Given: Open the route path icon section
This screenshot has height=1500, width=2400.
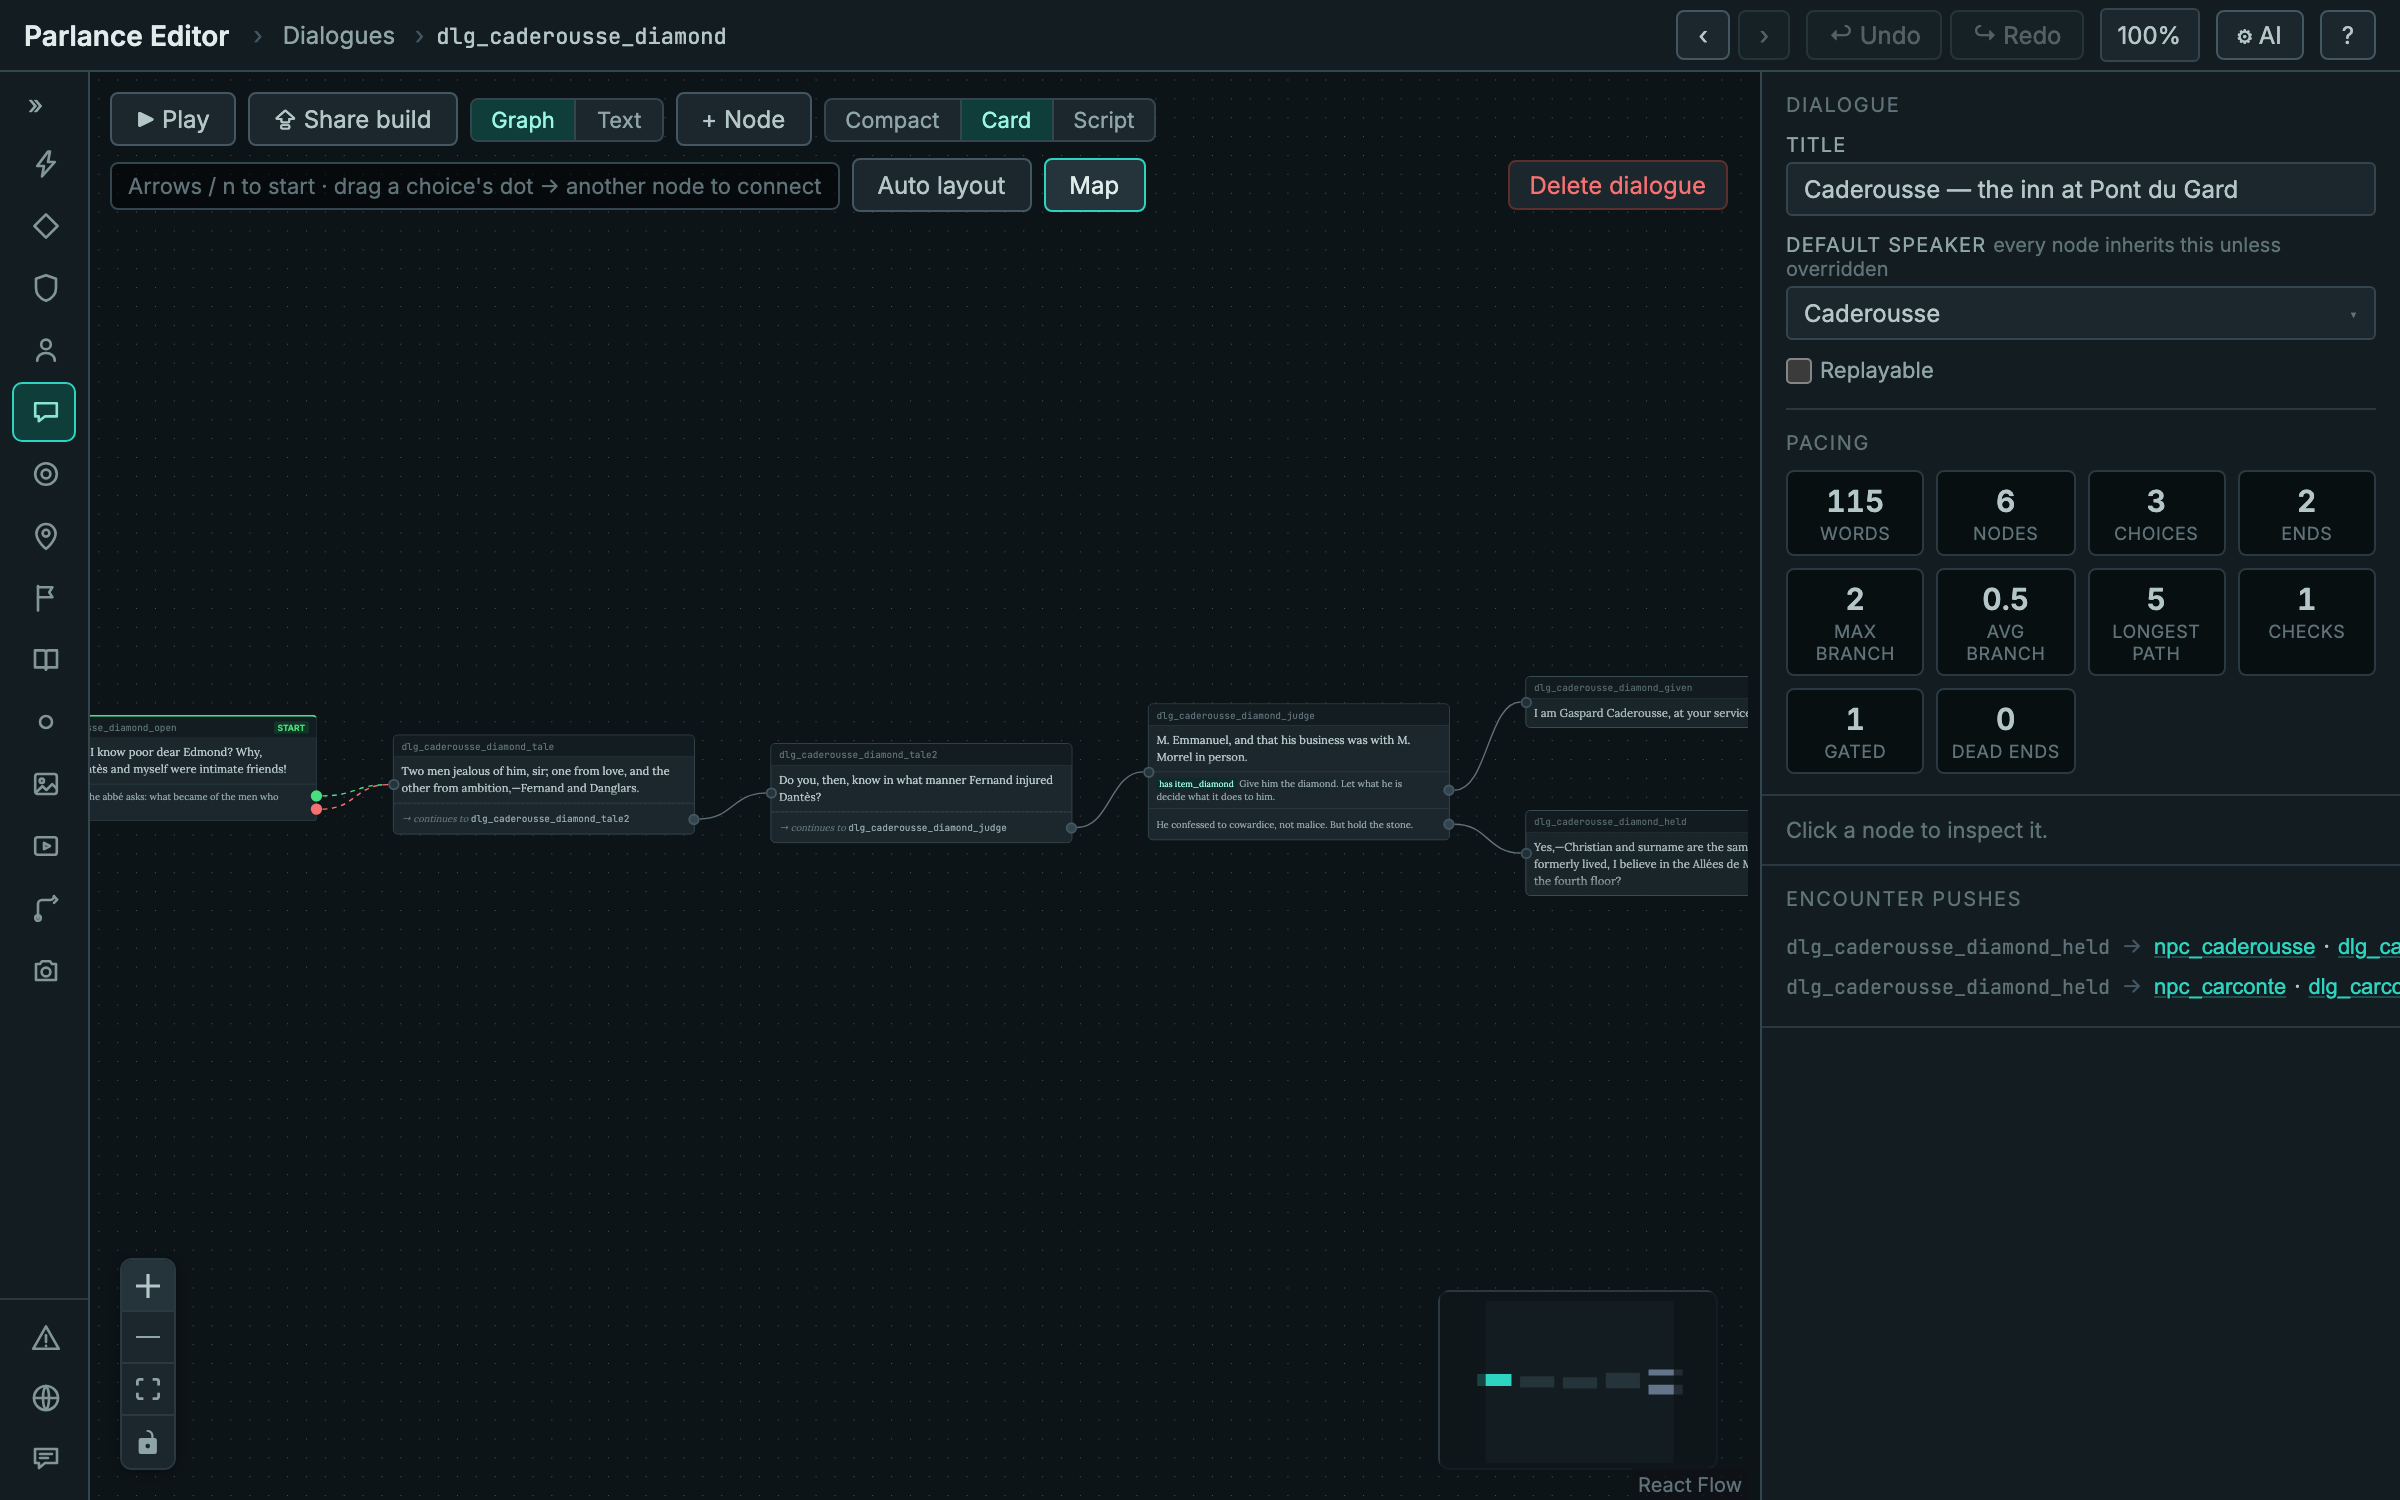Looking at the screenshot, I should pos(45,908).
